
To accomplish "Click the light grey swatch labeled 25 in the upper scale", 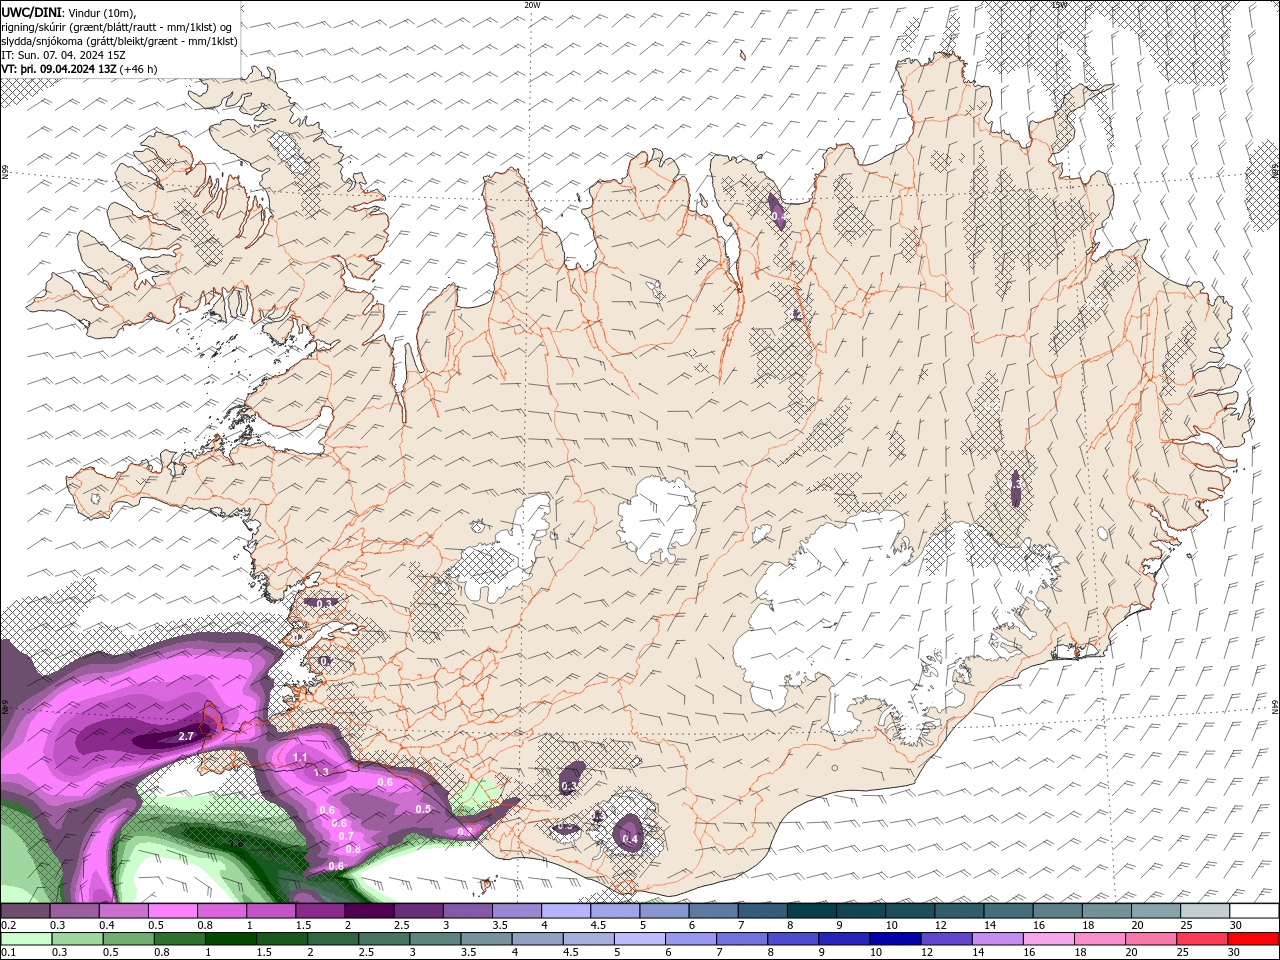I will point(1204,911).
